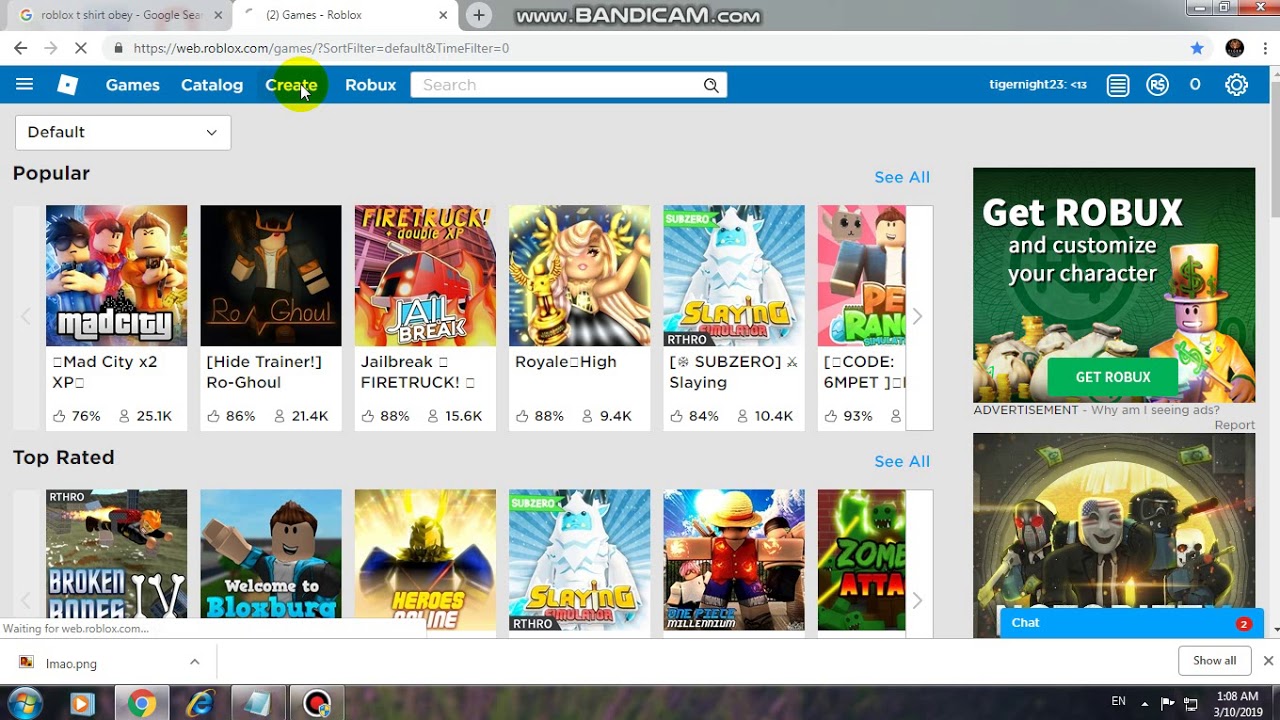Open Mad City game thumbnail
Viewport: 1280px width, 720px height.
116,275
